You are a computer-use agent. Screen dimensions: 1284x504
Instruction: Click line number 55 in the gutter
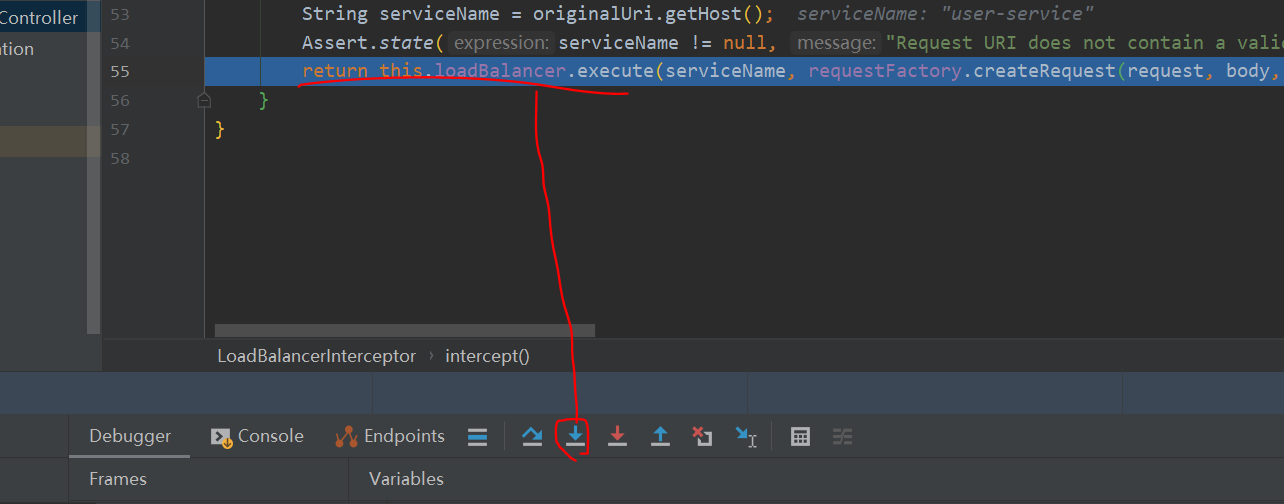120,72
